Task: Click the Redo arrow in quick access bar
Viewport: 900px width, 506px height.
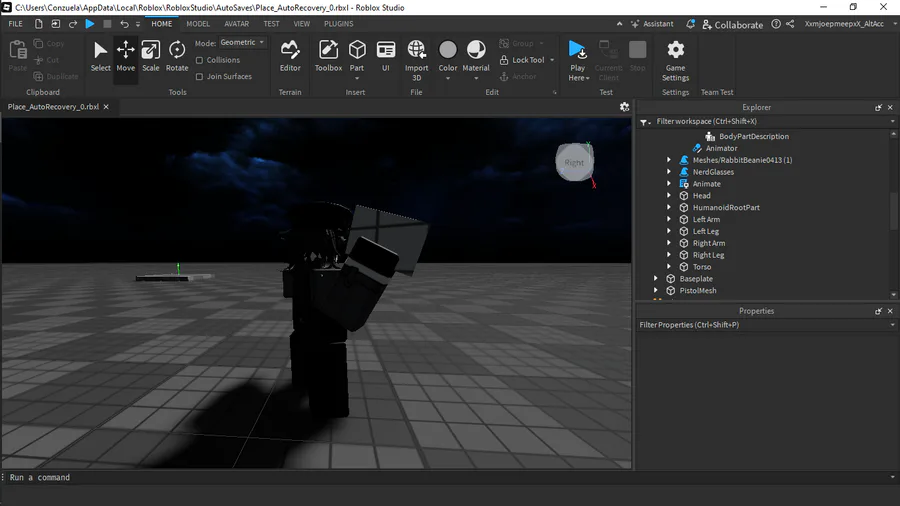Action: pyautogui.click(x=73, y=24)
